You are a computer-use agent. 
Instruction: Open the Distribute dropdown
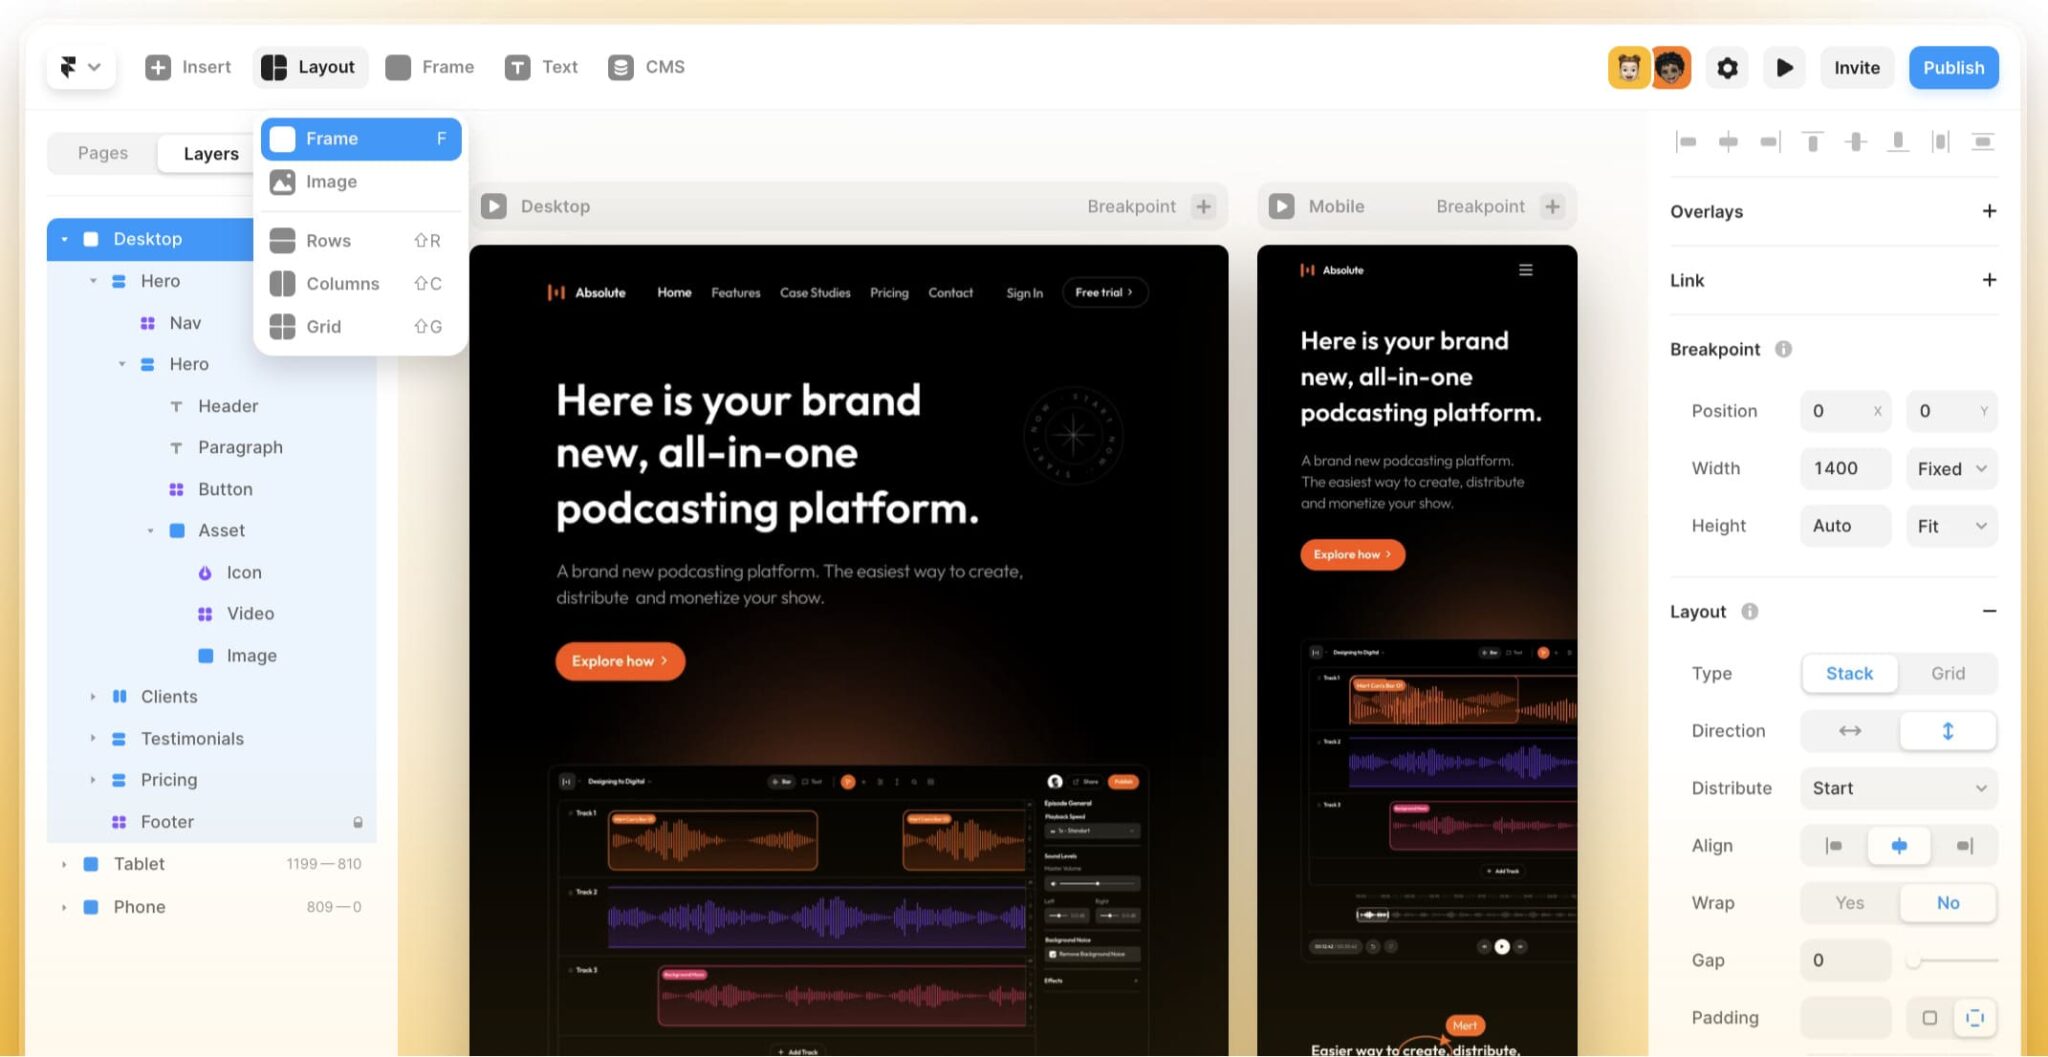coord(1898,788)
